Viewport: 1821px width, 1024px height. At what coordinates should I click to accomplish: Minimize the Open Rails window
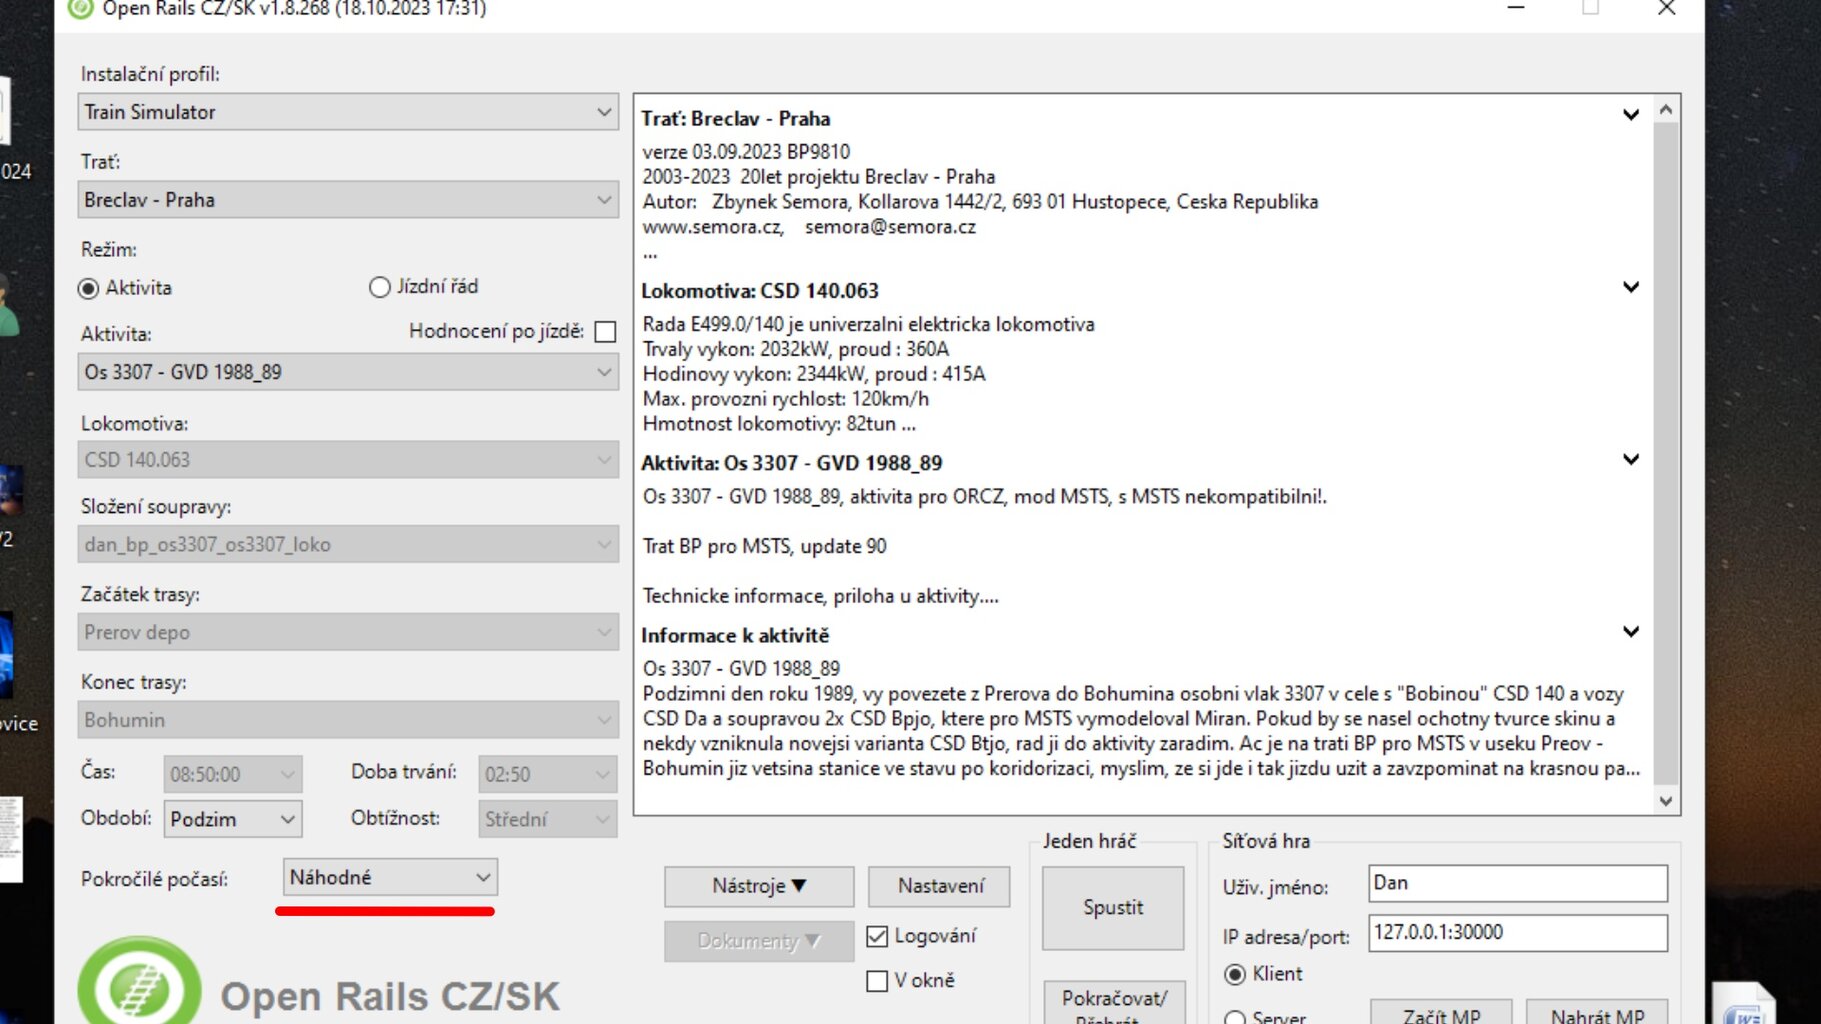click(1516, 9)
